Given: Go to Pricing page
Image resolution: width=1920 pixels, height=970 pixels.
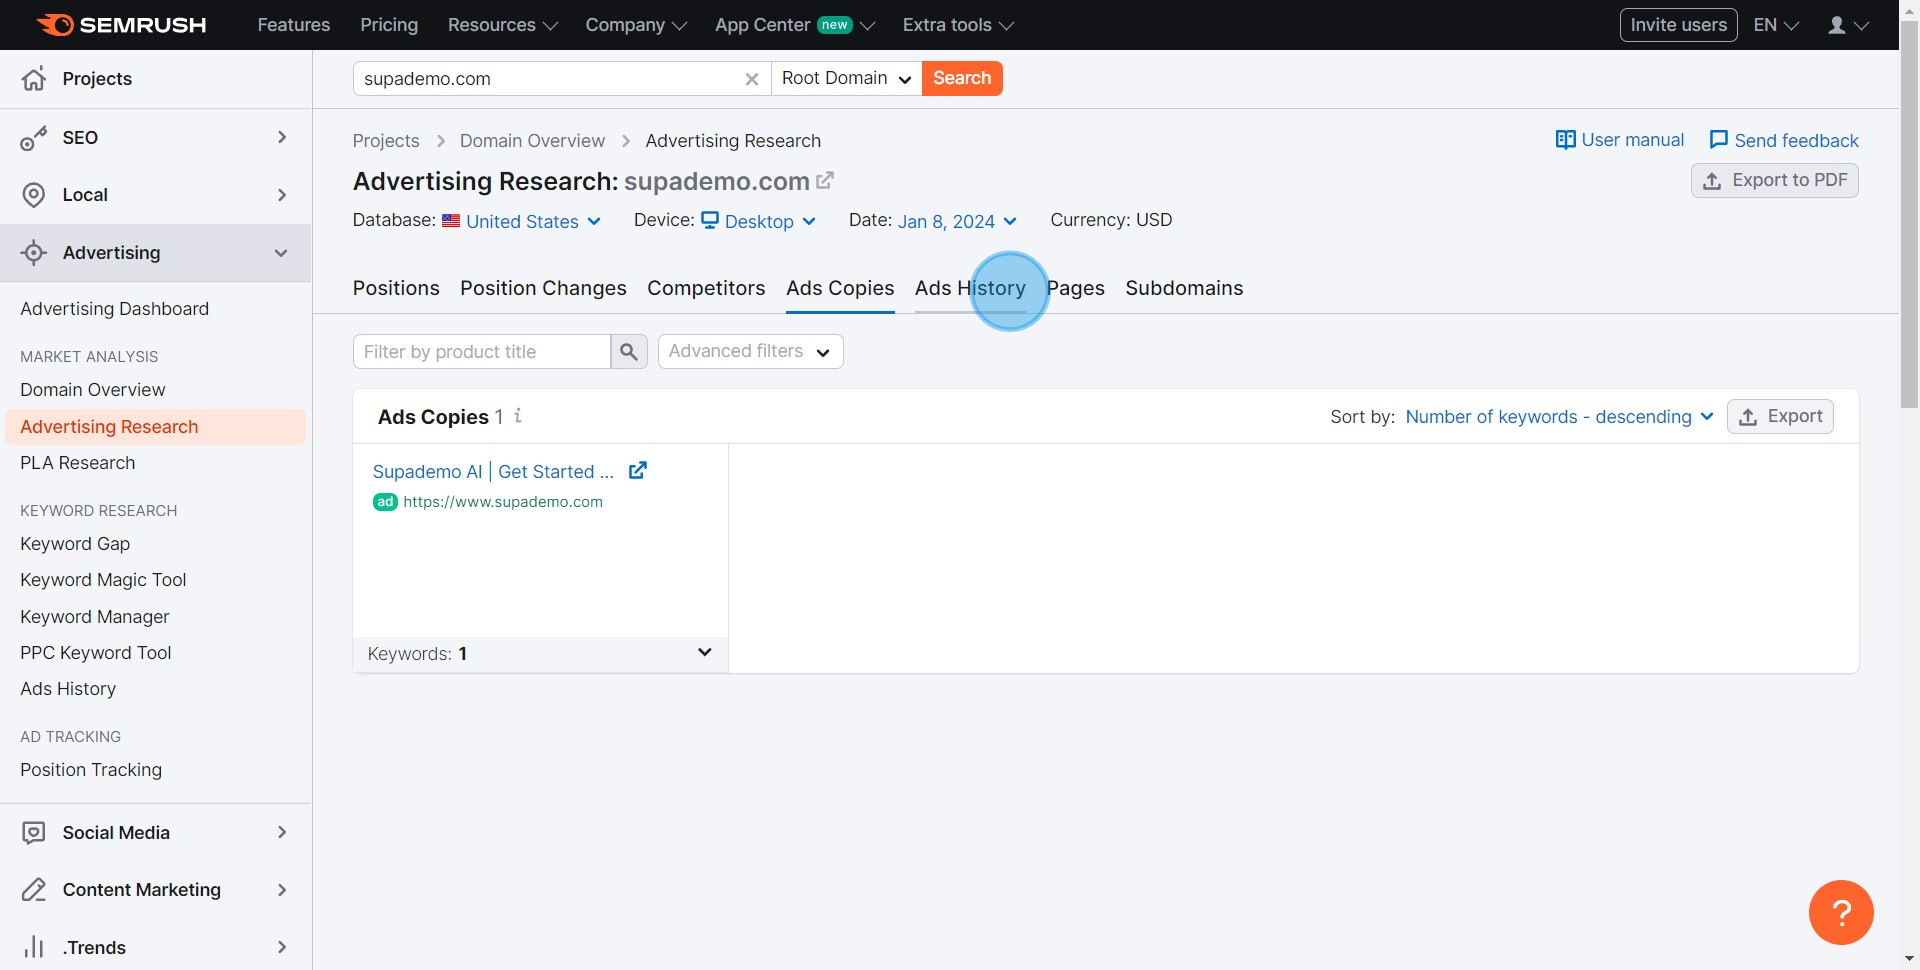Looking at the screenshot, I should [389, 25].
